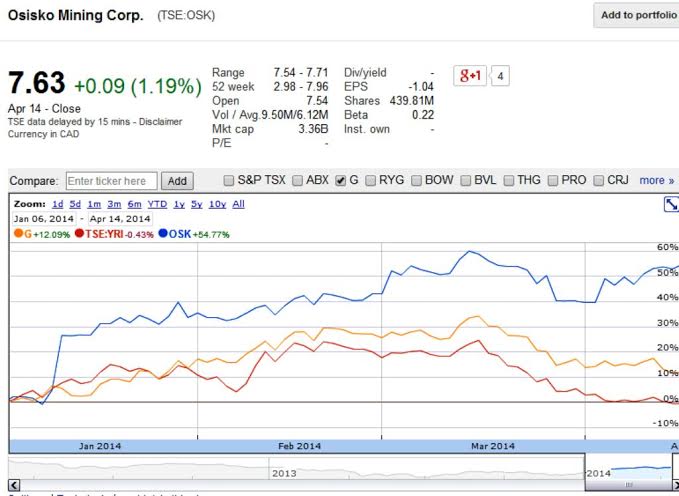Click the Osisko Mining Corp. title

75,16
